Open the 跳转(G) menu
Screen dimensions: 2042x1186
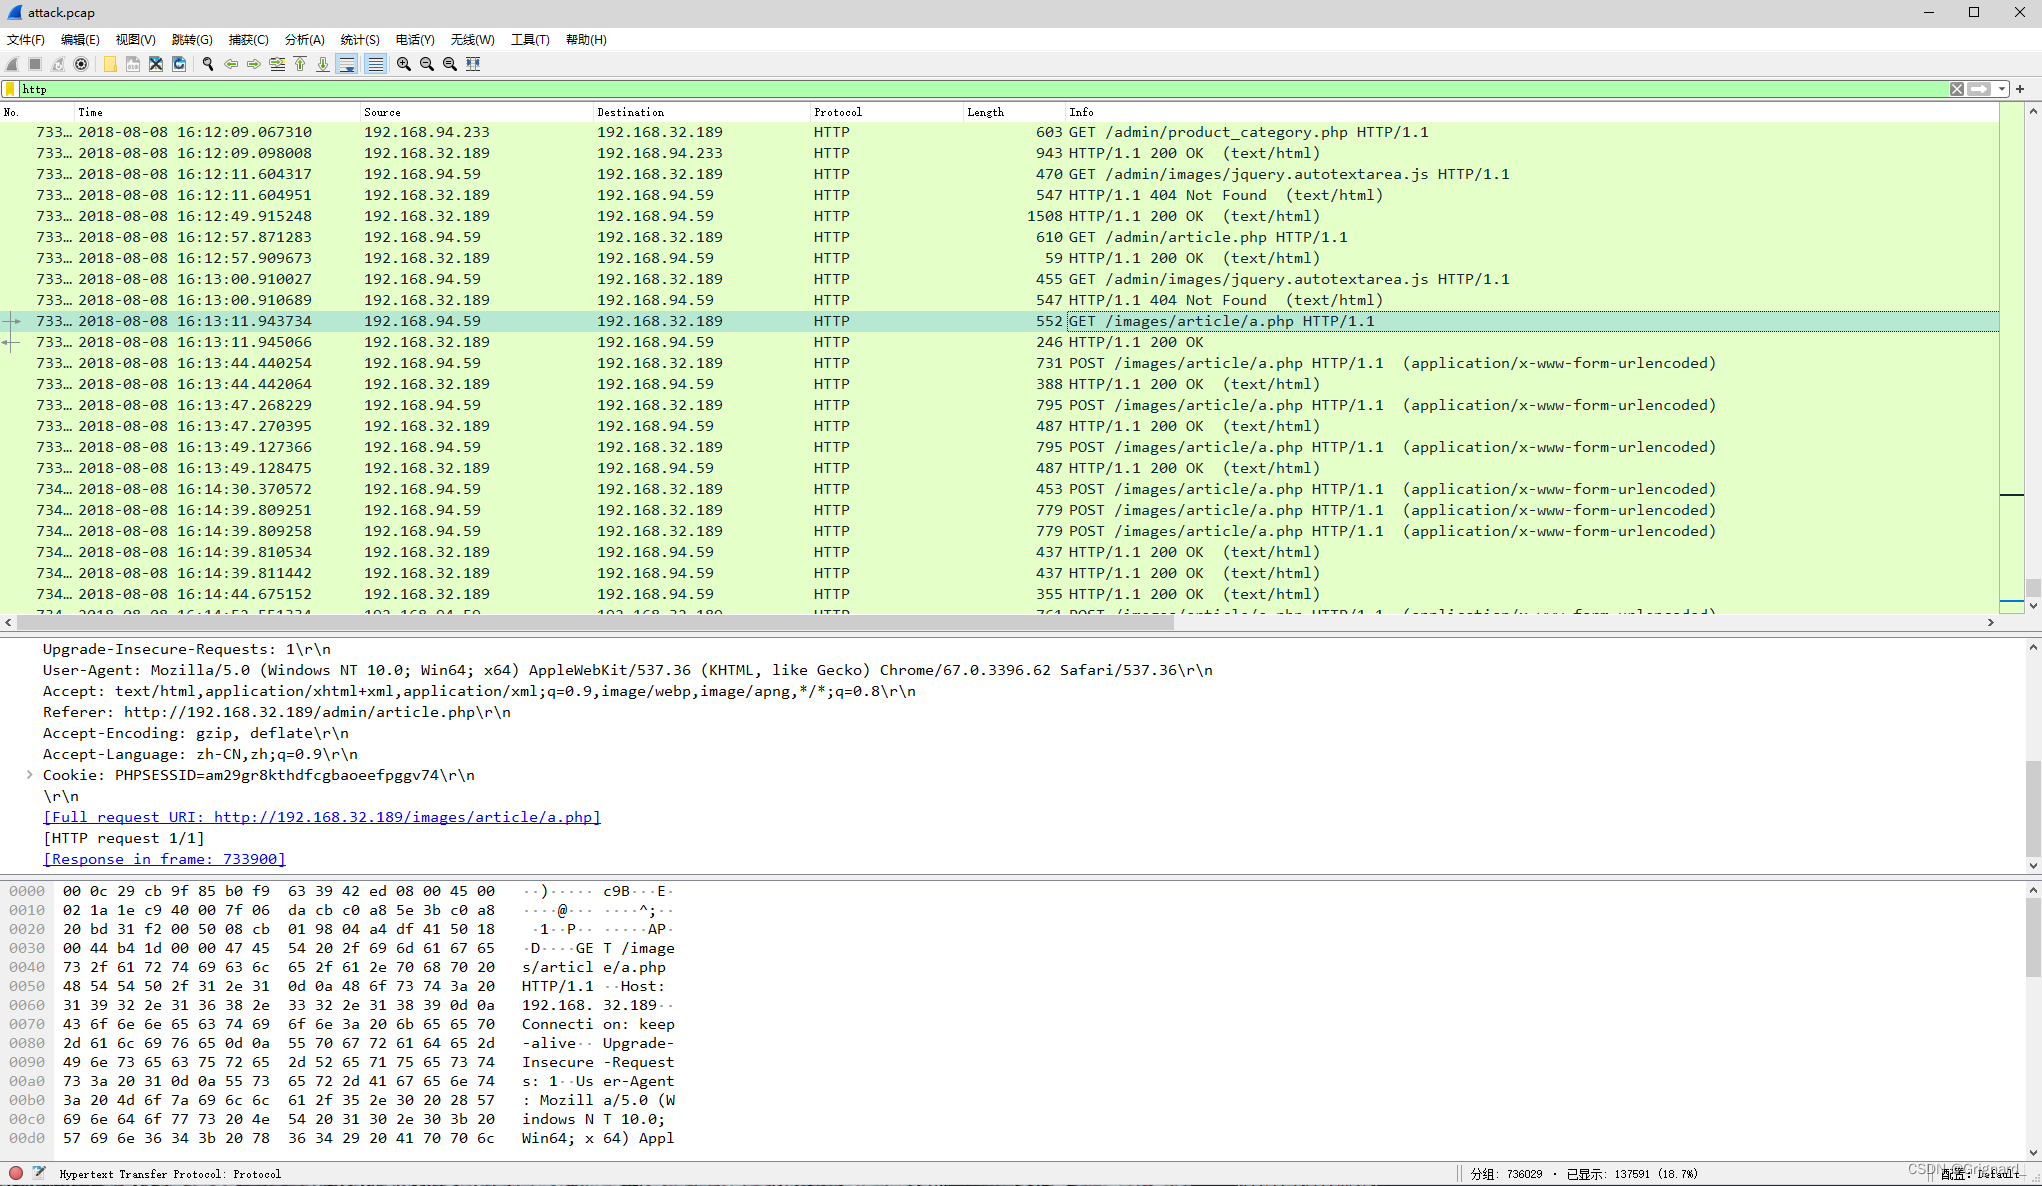(x=192, y=40)
